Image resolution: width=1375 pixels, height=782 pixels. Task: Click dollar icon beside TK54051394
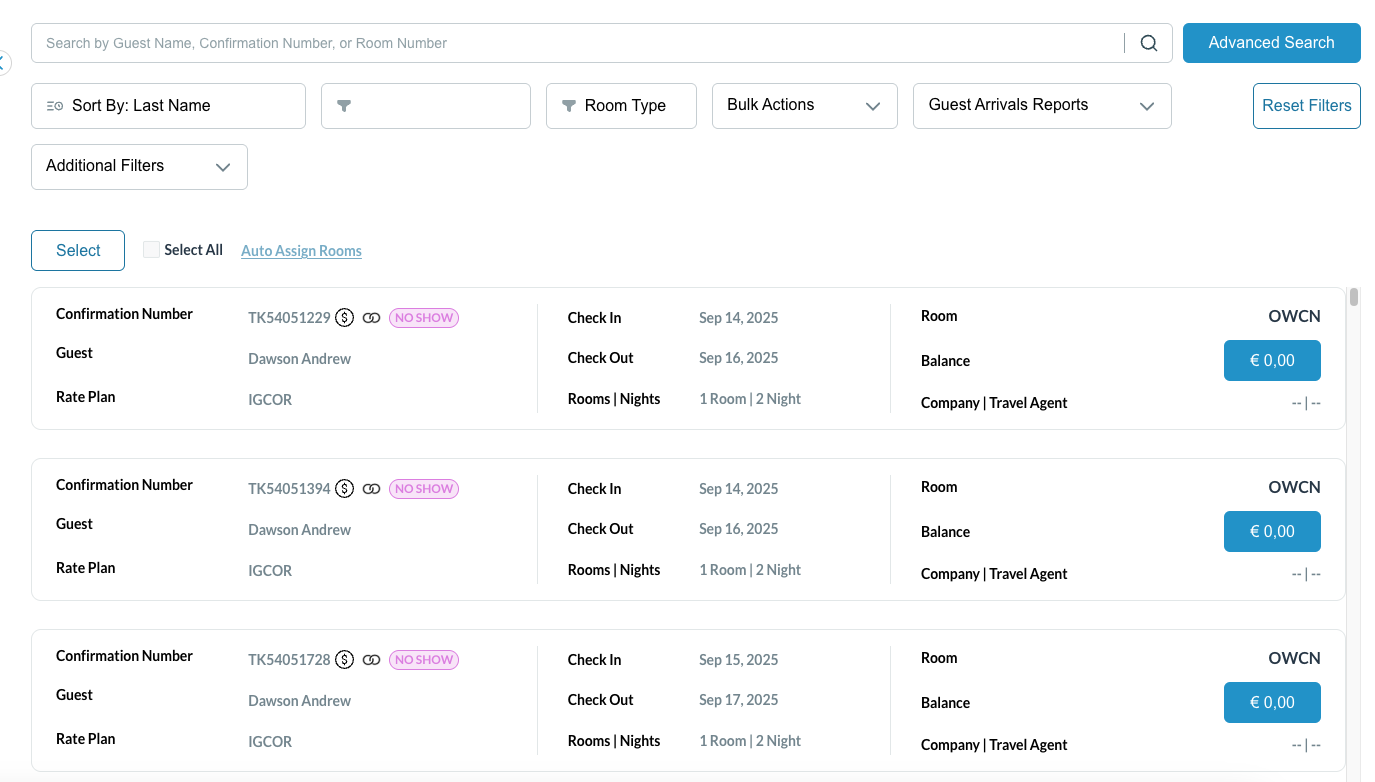tap(345, 489)
